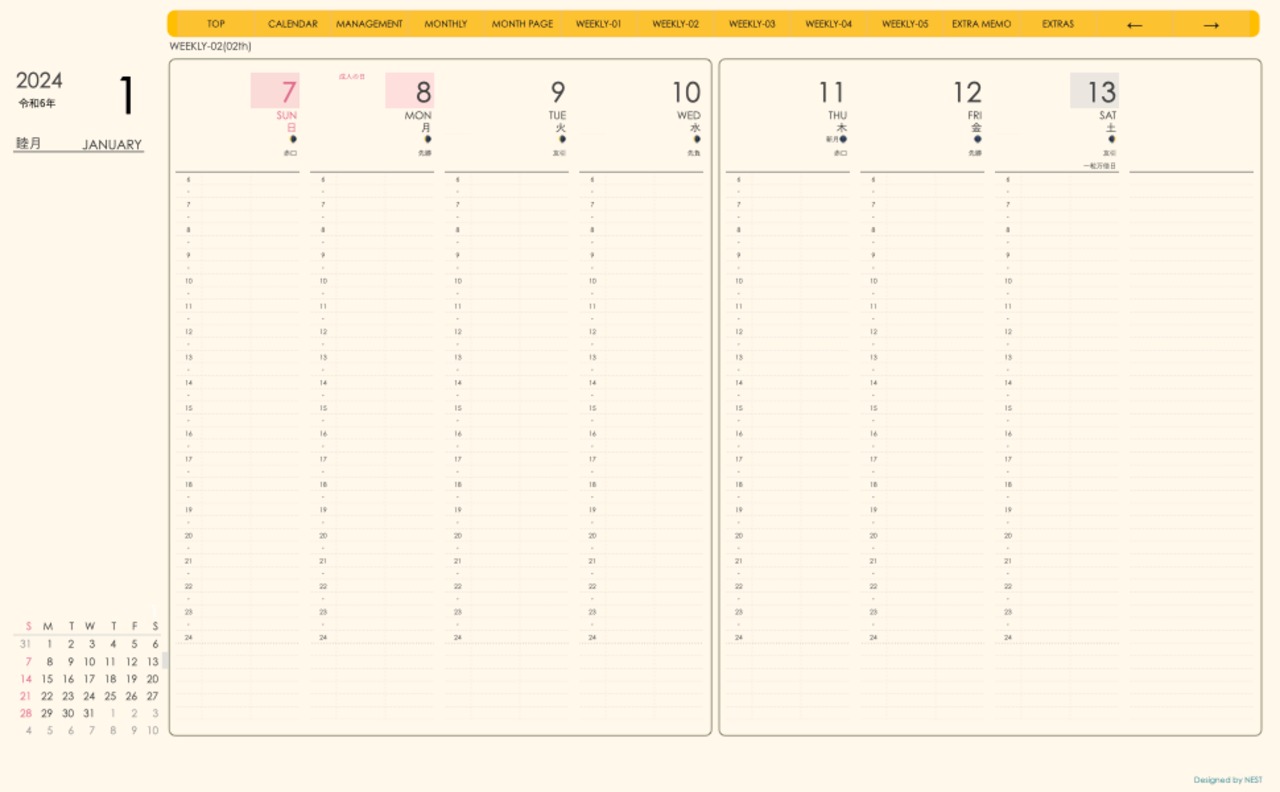Select Wednesday 10 date header
Viewport: 1280px width, 792px height.
tap(686, 92)
